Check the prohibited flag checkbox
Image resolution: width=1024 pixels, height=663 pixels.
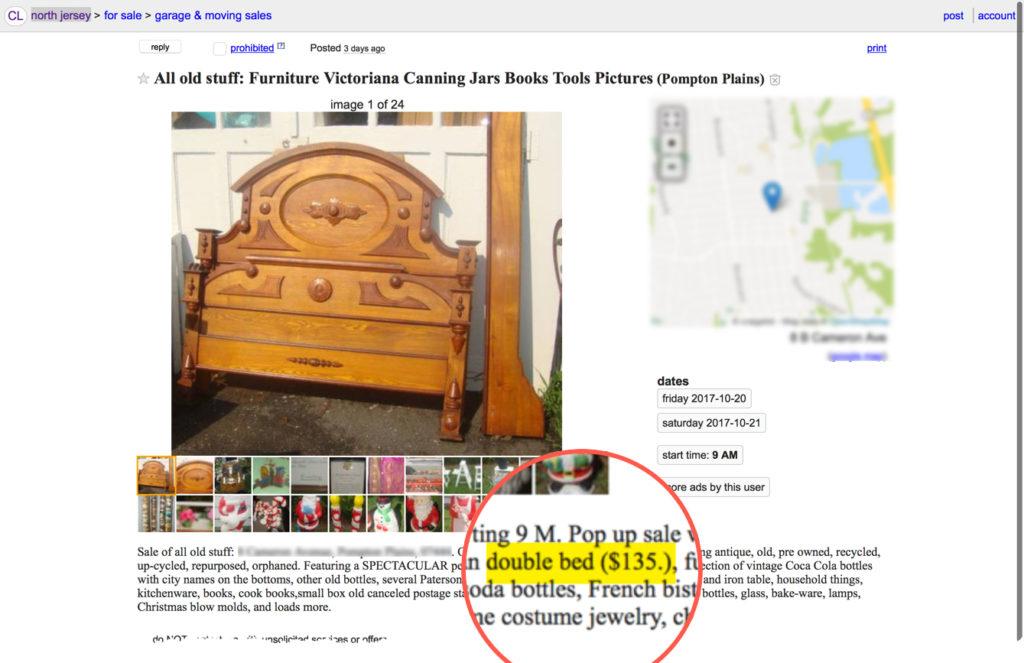pos(219,48)
